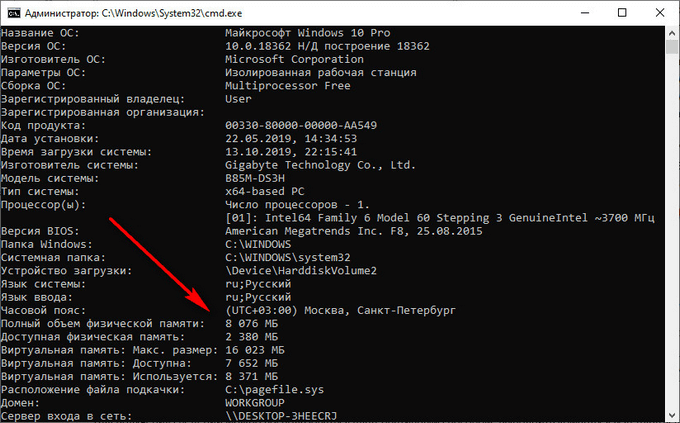Click the label 'Расположение файла подкачки:'

93,390
